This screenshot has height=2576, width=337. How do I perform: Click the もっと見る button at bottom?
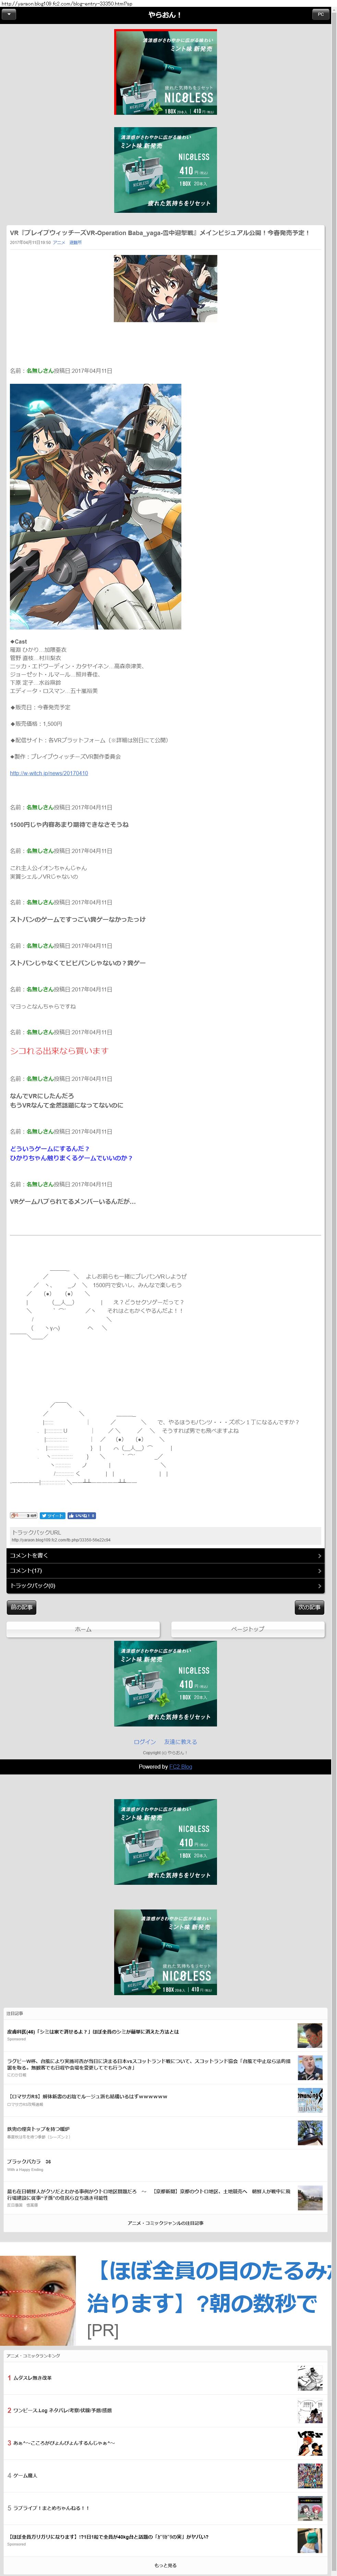click(x=165, y=2565)
